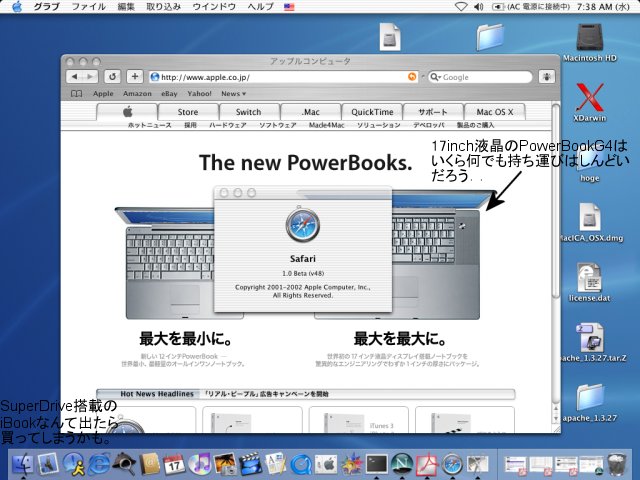
Task: Click the volume icon in the menu bar
Action: click(x=478, y=7)
